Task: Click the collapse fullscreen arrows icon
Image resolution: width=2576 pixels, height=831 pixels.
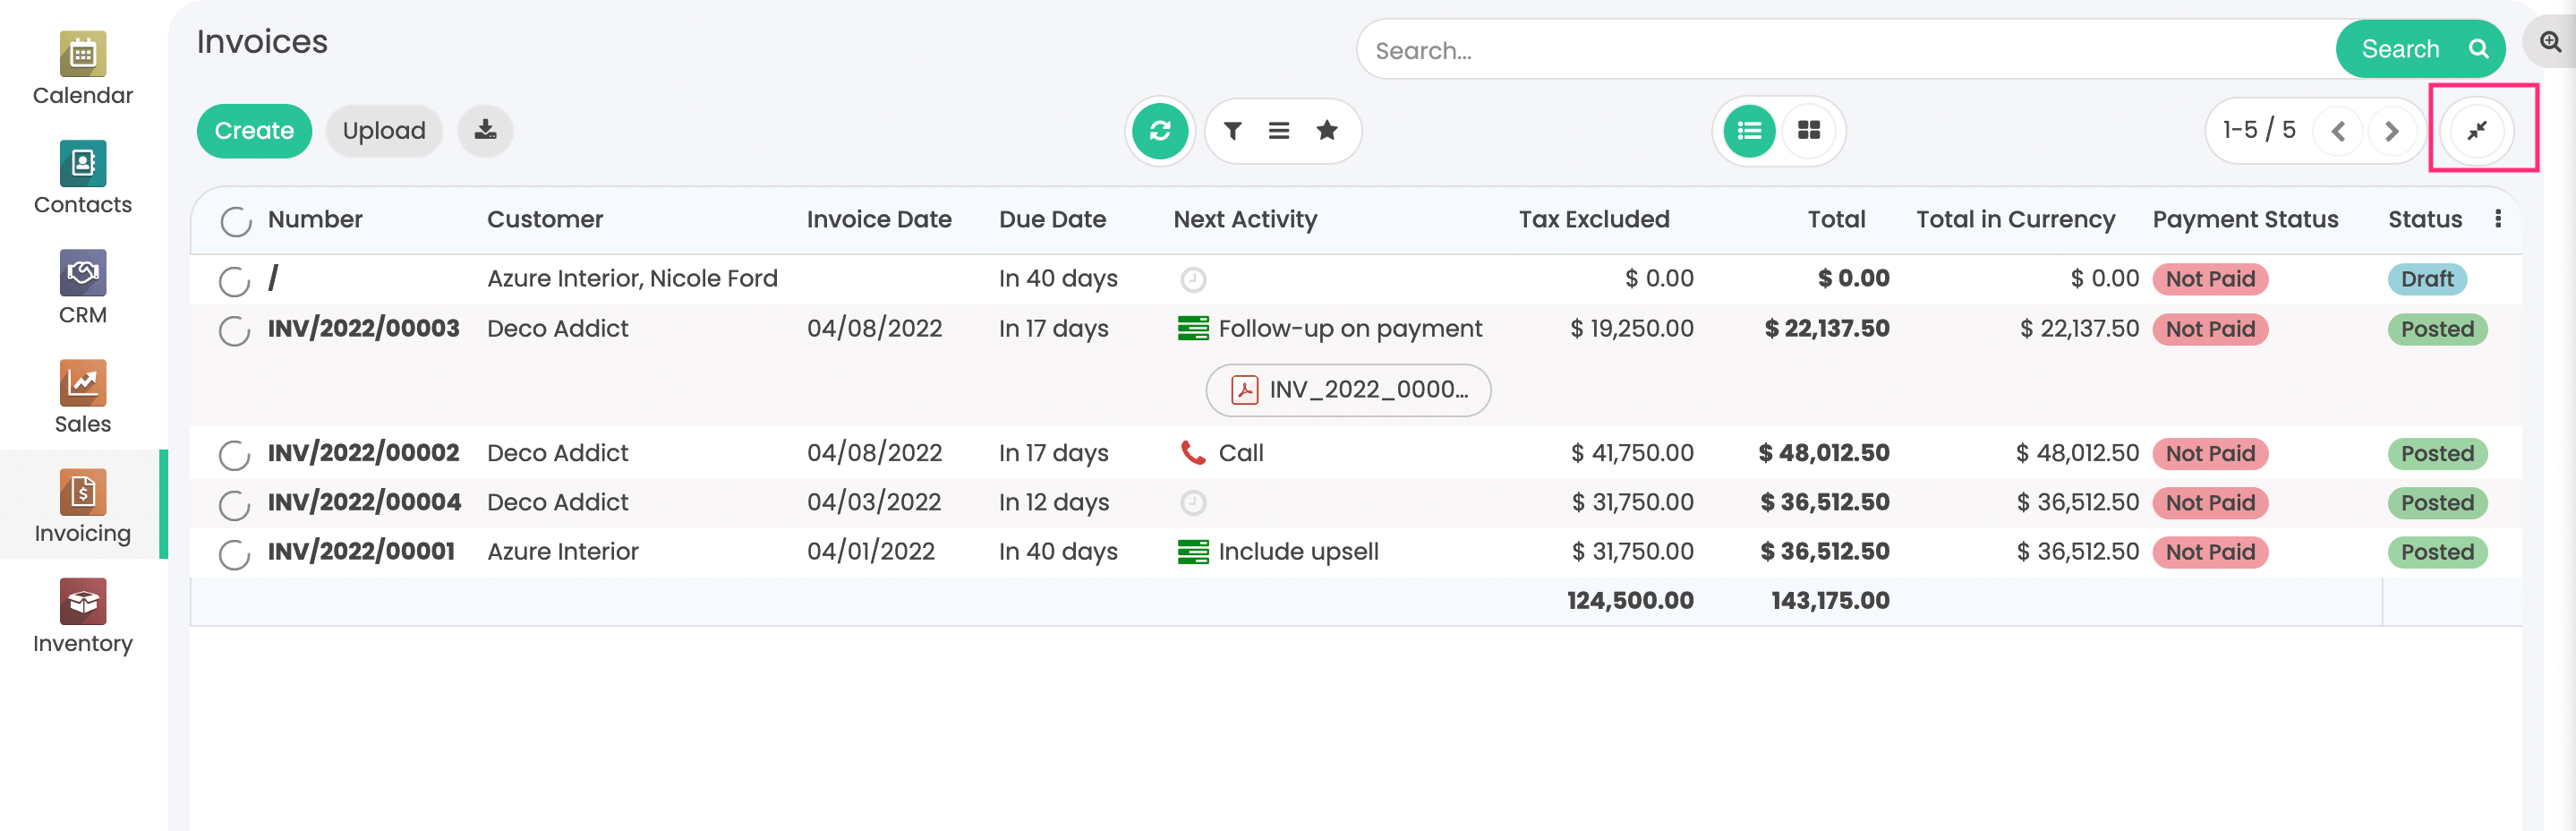Action: pyautogui.click(x=2476, y=131)
